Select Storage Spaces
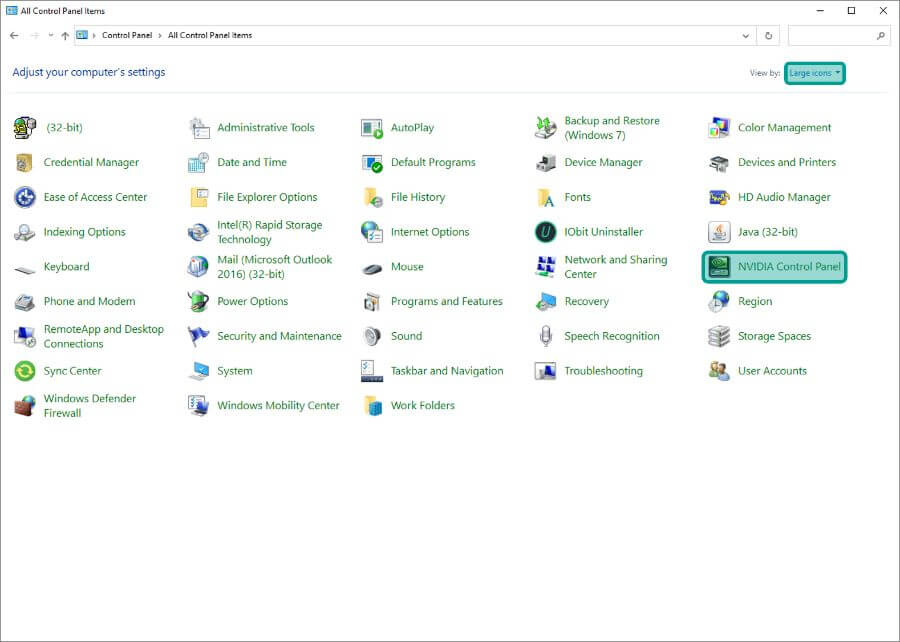The height and width of the screenshot is (642, 900). (x=774, y=336)
